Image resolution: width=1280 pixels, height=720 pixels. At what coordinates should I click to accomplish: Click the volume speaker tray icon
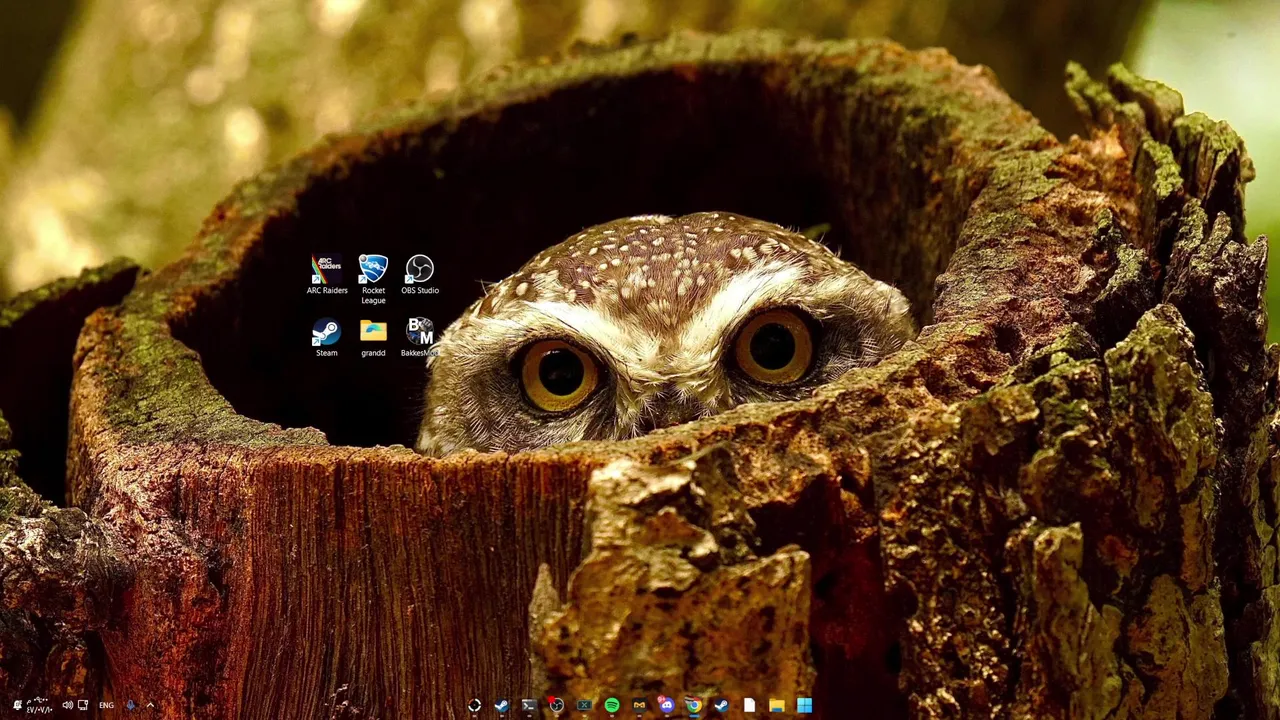(x=67, y=705)
